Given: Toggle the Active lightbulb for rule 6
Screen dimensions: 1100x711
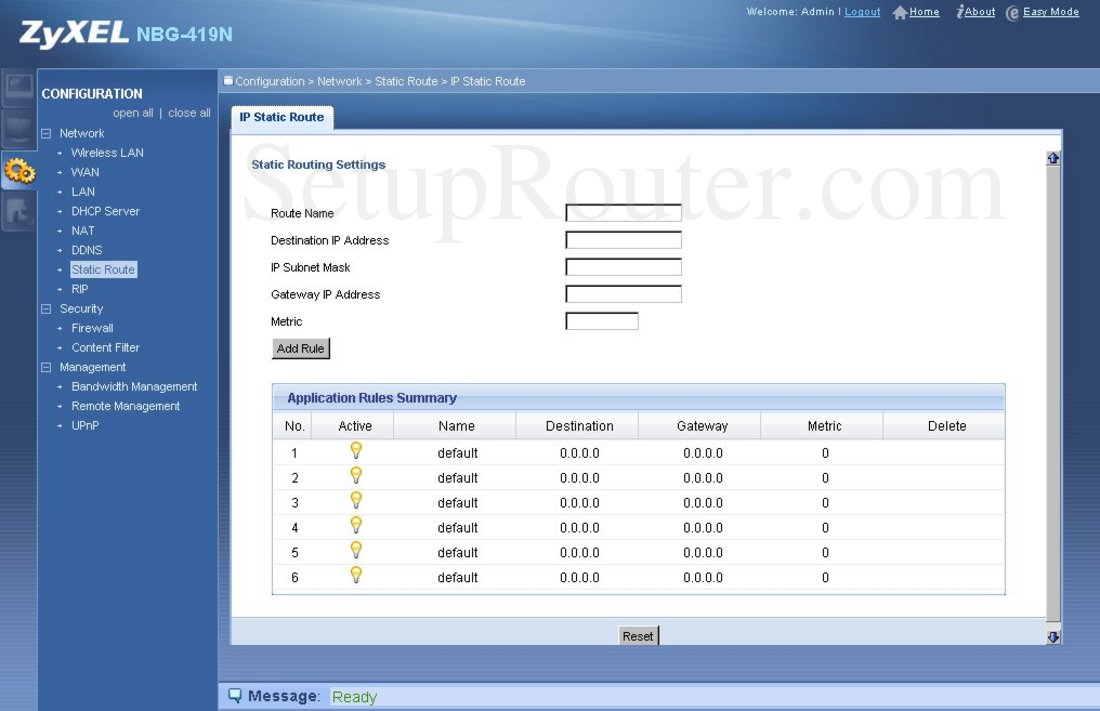Looking at the screenshot, I should pyautogui.click(x=356, y=577).
